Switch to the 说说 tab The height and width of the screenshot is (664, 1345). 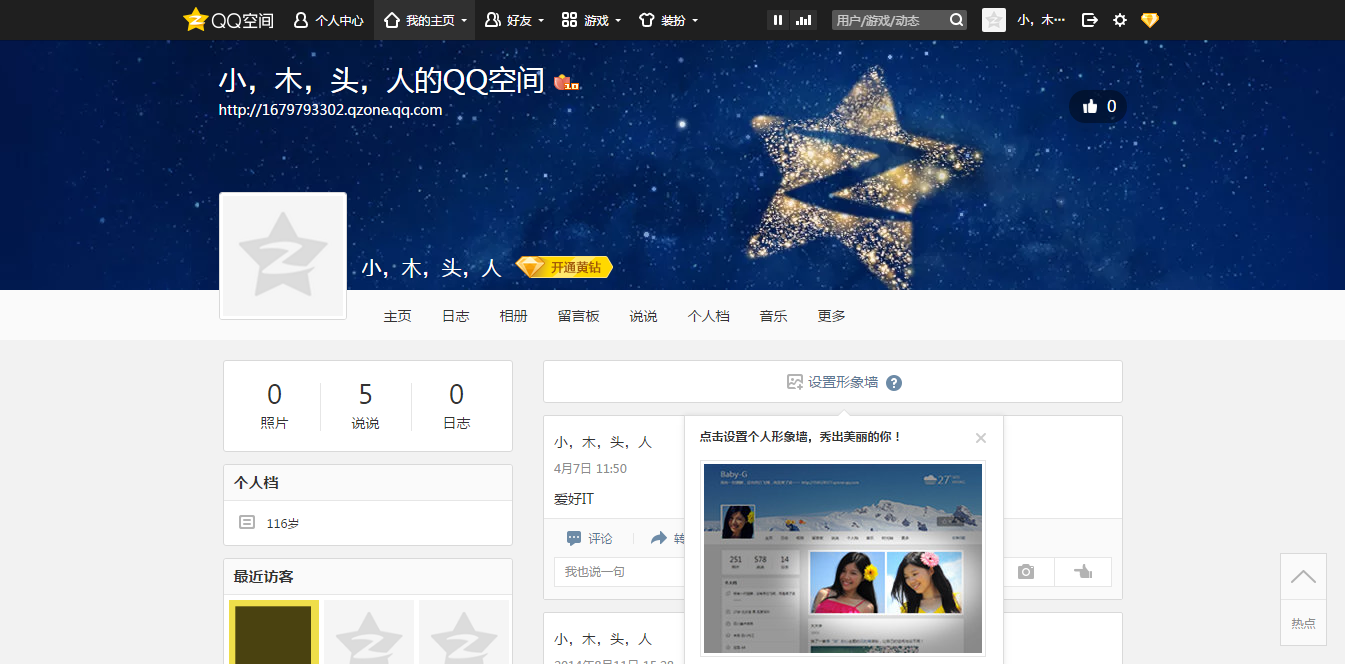(643, 316)
